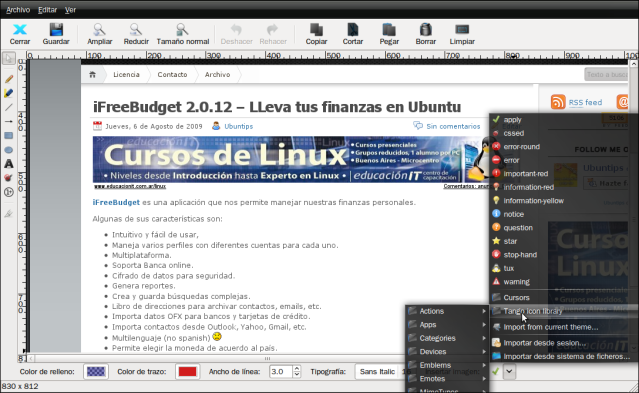Click the Ubuntips author link
Viewport: 639px width, 393px height.
[238, 126]
